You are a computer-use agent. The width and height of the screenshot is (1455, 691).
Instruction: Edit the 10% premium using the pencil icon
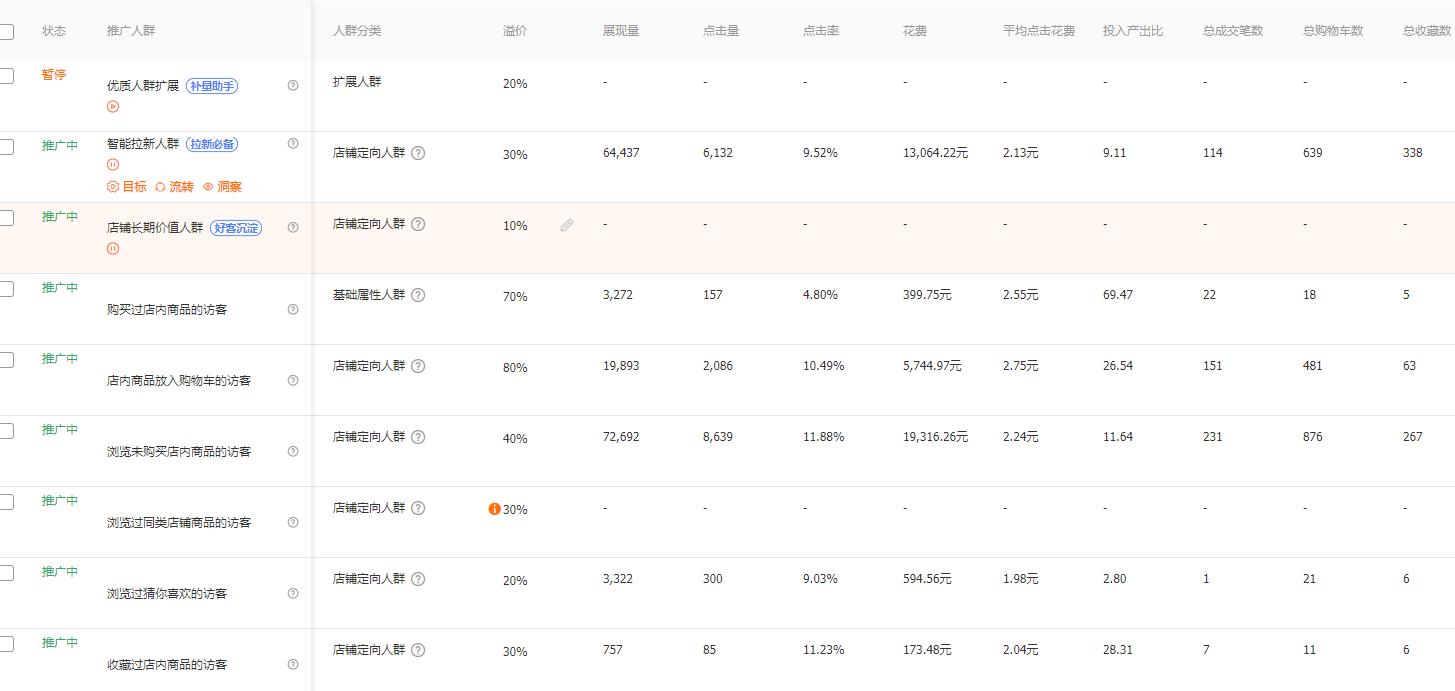[567, 225]
